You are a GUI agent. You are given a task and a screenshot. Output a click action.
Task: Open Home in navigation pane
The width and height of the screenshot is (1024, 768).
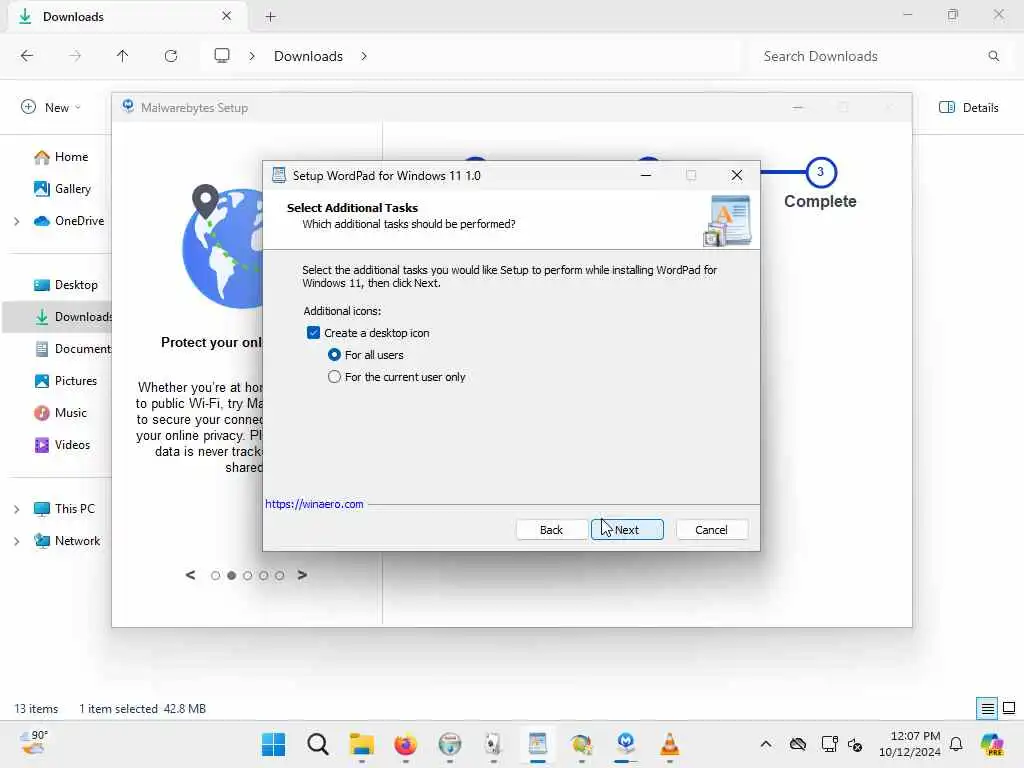click(x=61, y=157)
